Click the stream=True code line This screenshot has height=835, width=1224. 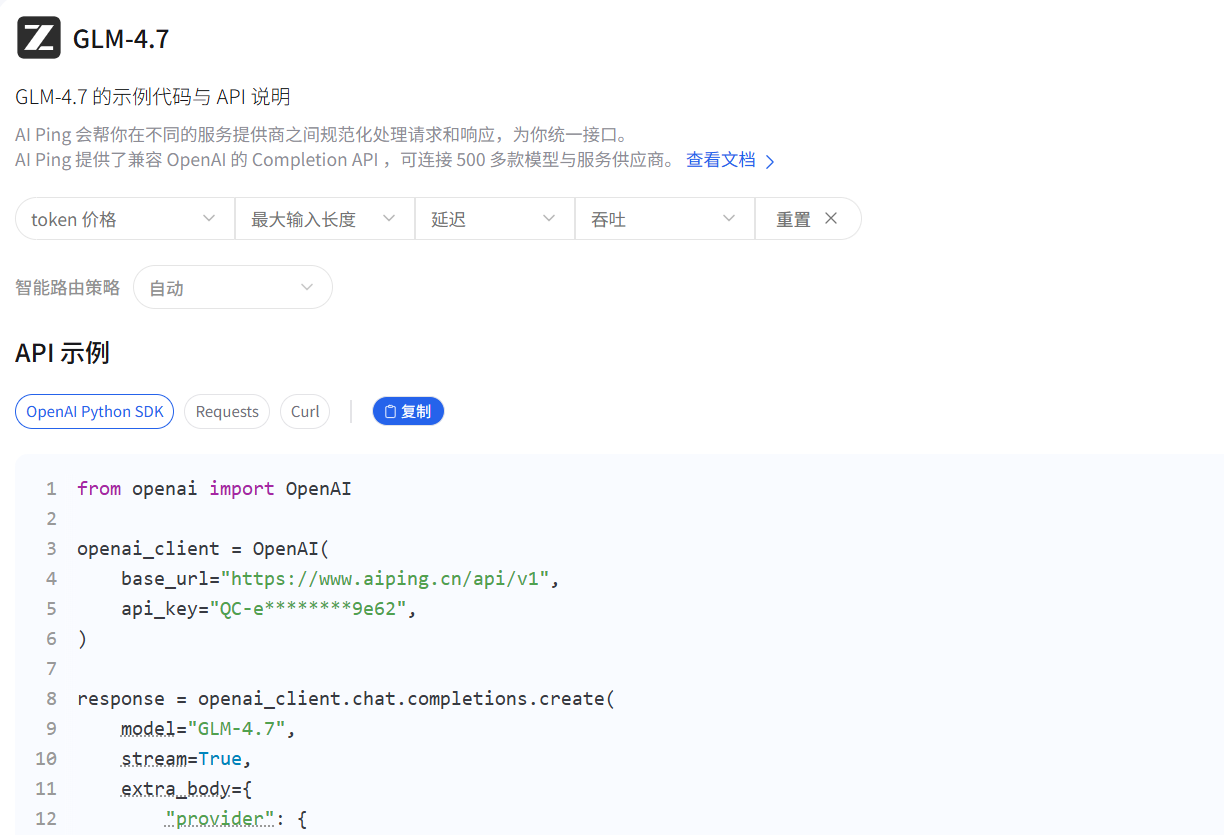pyautogui.click(x=186, y=758)
